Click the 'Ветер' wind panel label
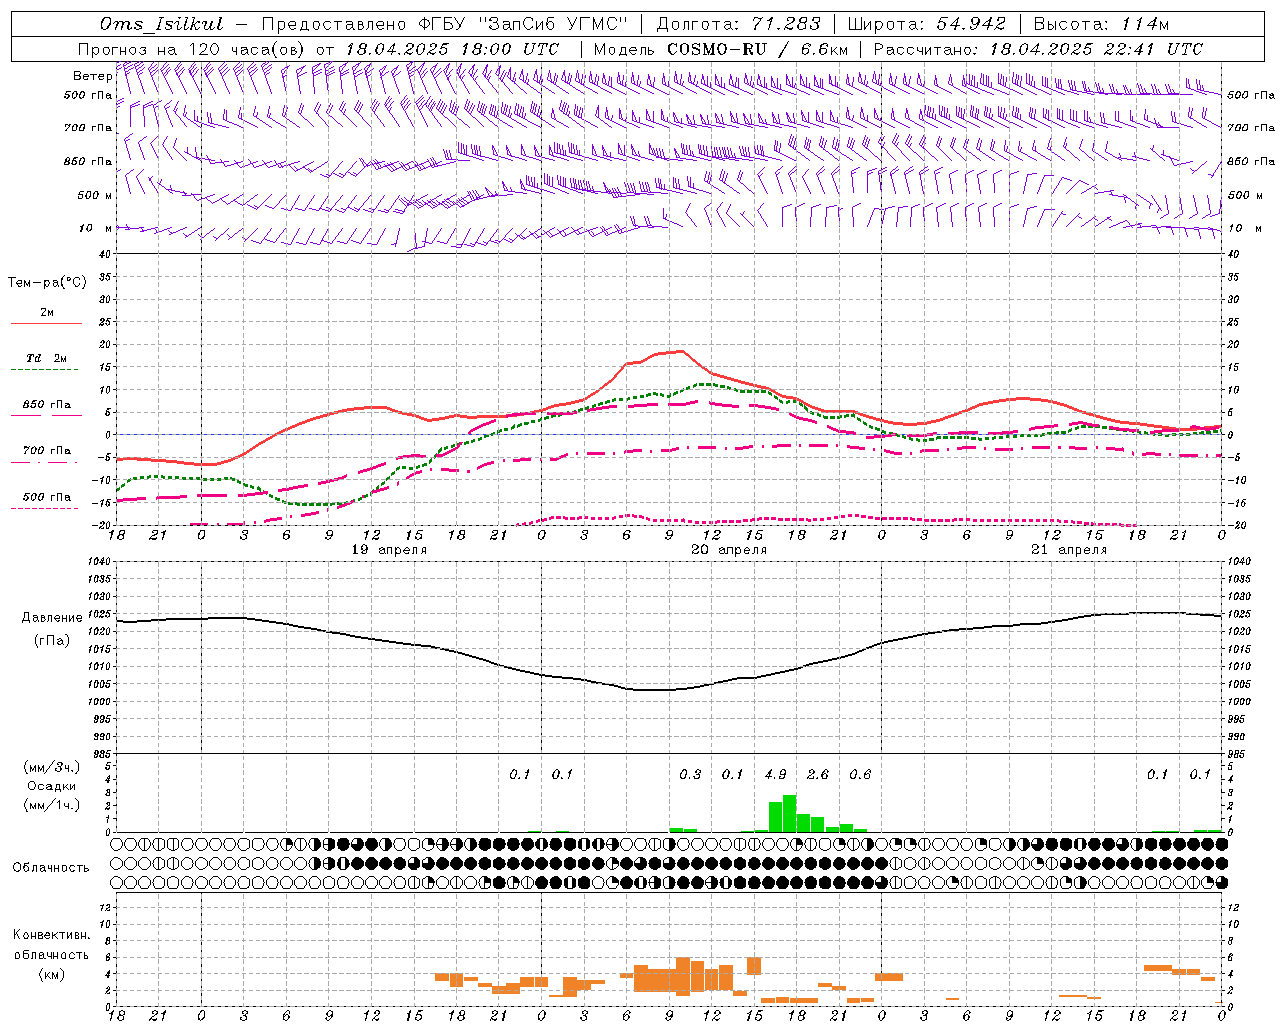This screenshot has height=1024, width=1280. 93,76
